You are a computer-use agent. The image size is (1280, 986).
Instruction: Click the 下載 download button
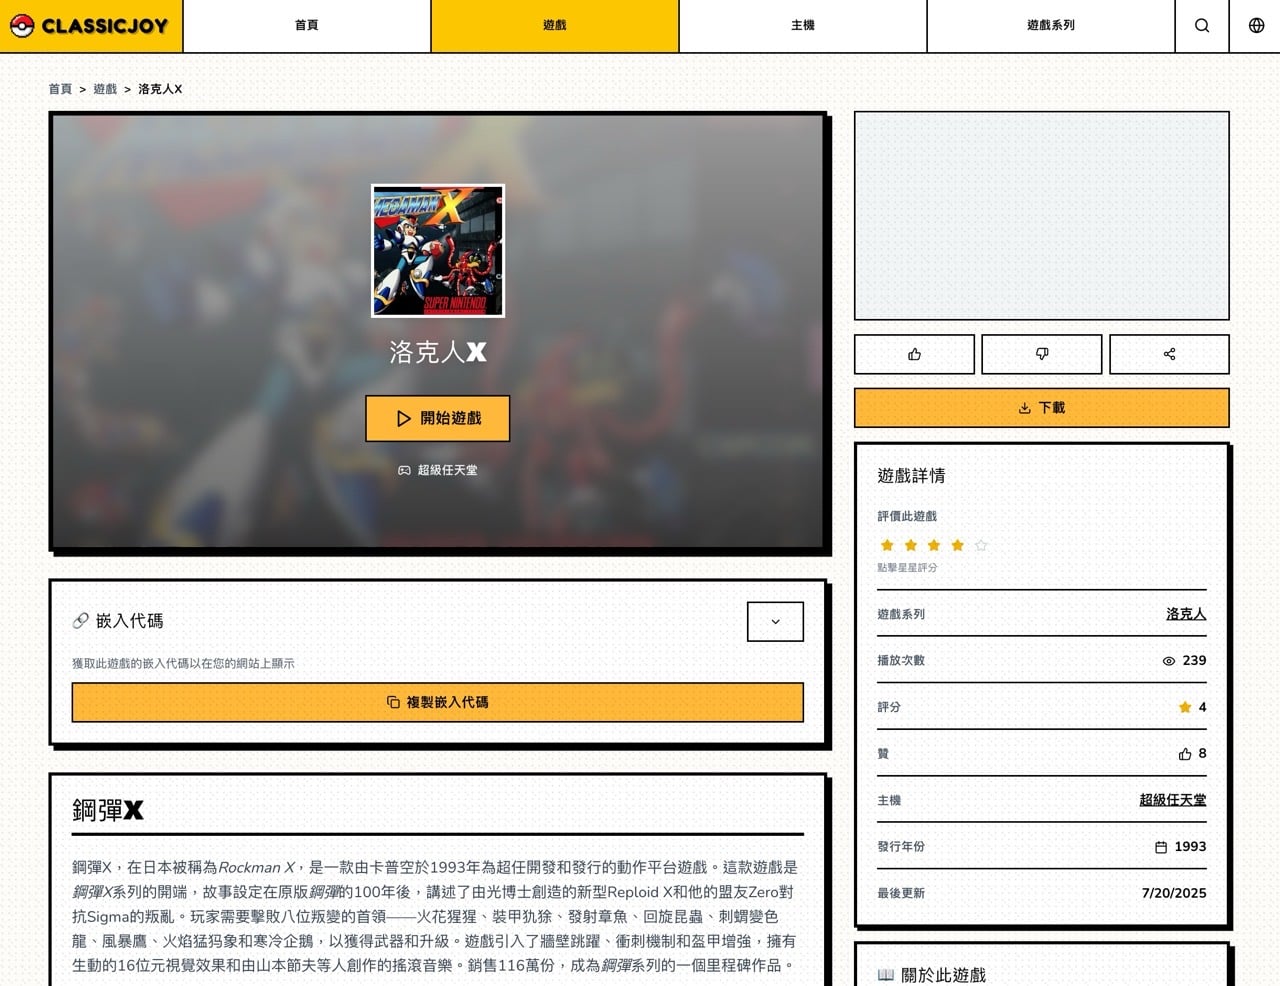1042,408
